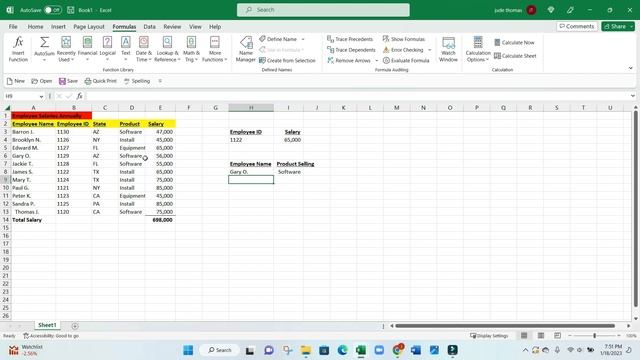The height and width of the screenshot is (360, 640).
Task: Open More Functions menu
Action: point(215,49)
